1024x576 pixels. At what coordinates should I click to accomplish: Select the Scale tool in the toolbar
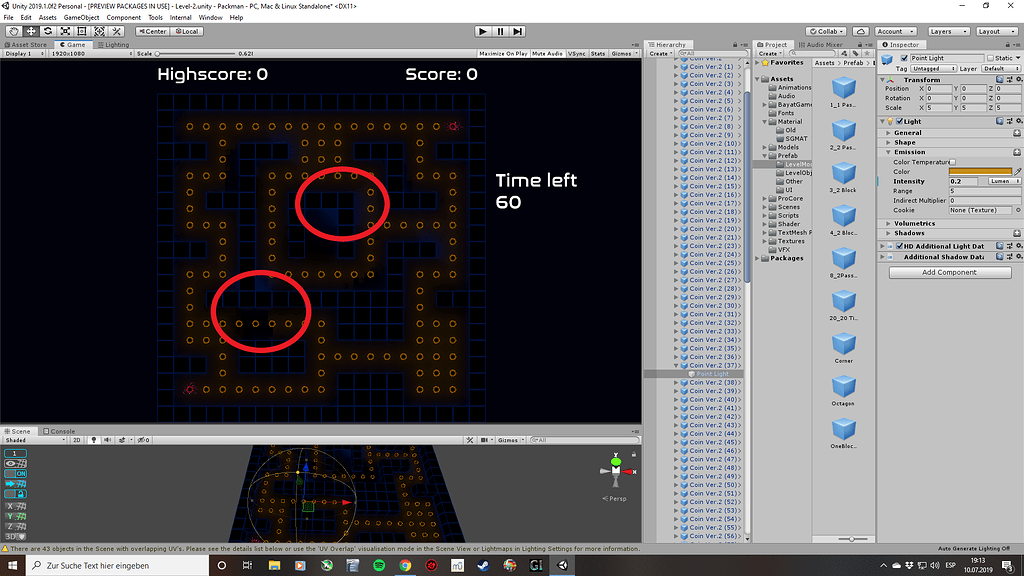[65, 31]
